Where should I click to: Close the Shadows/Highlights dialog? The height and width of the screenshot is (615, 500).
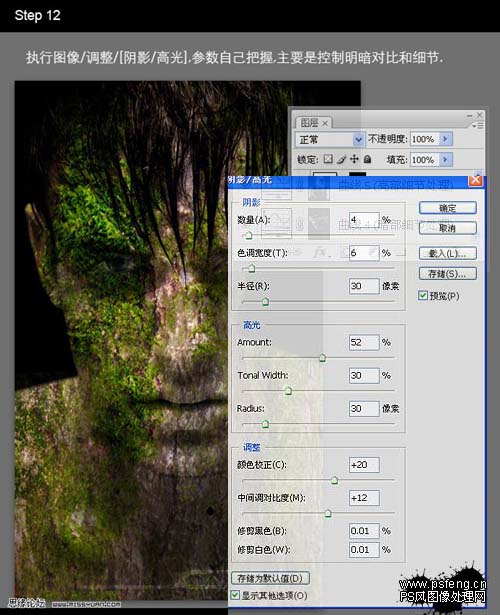[475, 180]
